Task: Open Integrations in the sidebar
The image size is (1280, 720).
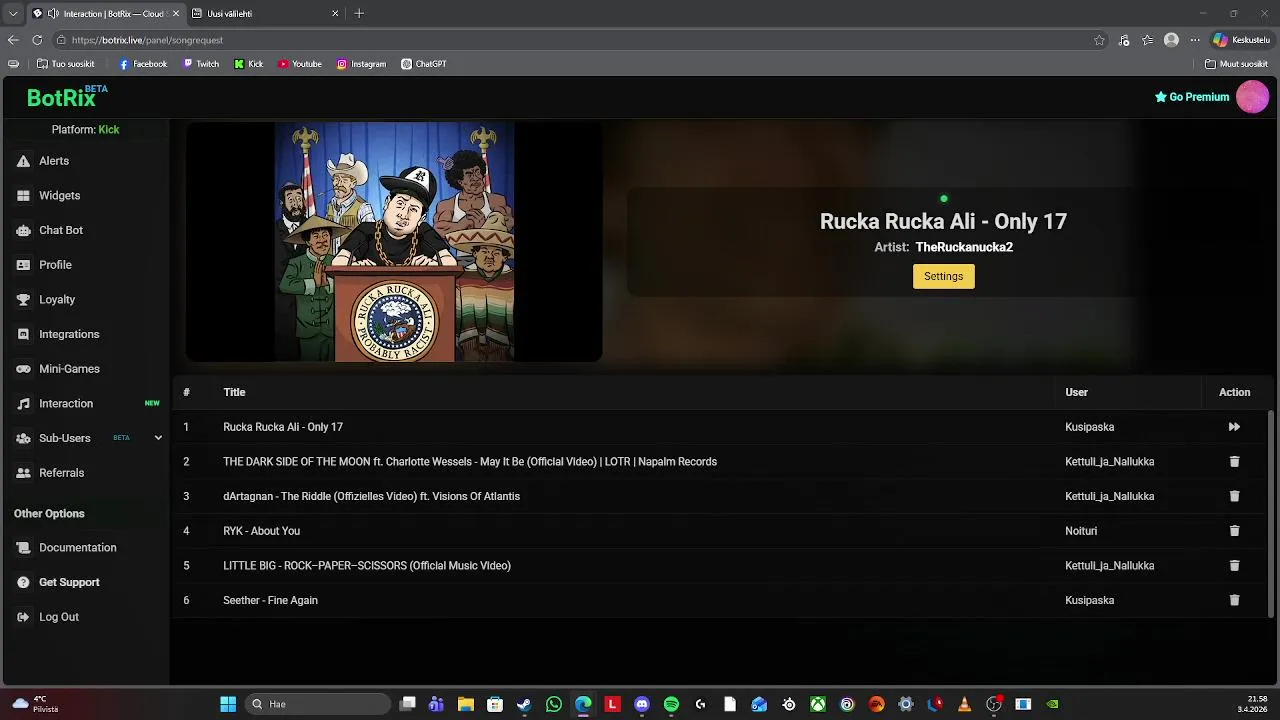Action: 85,334
